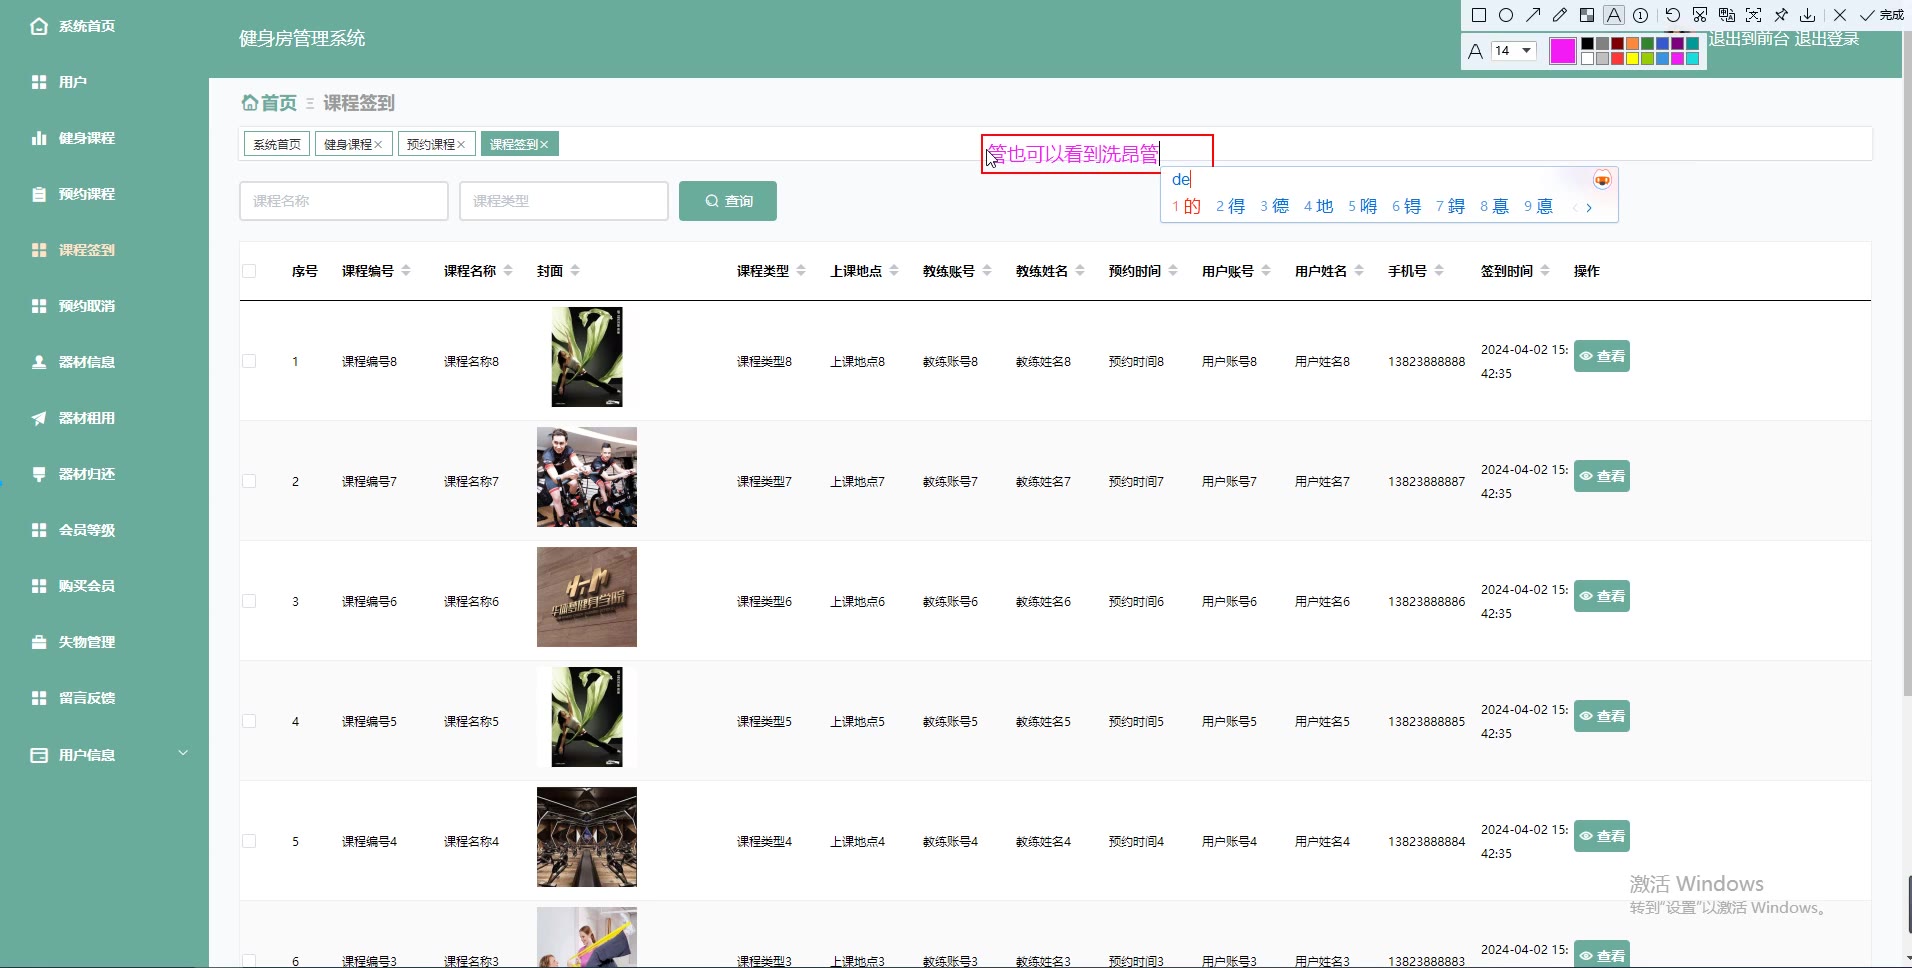Activate the pencil brush tool

tap(1560, 15)
